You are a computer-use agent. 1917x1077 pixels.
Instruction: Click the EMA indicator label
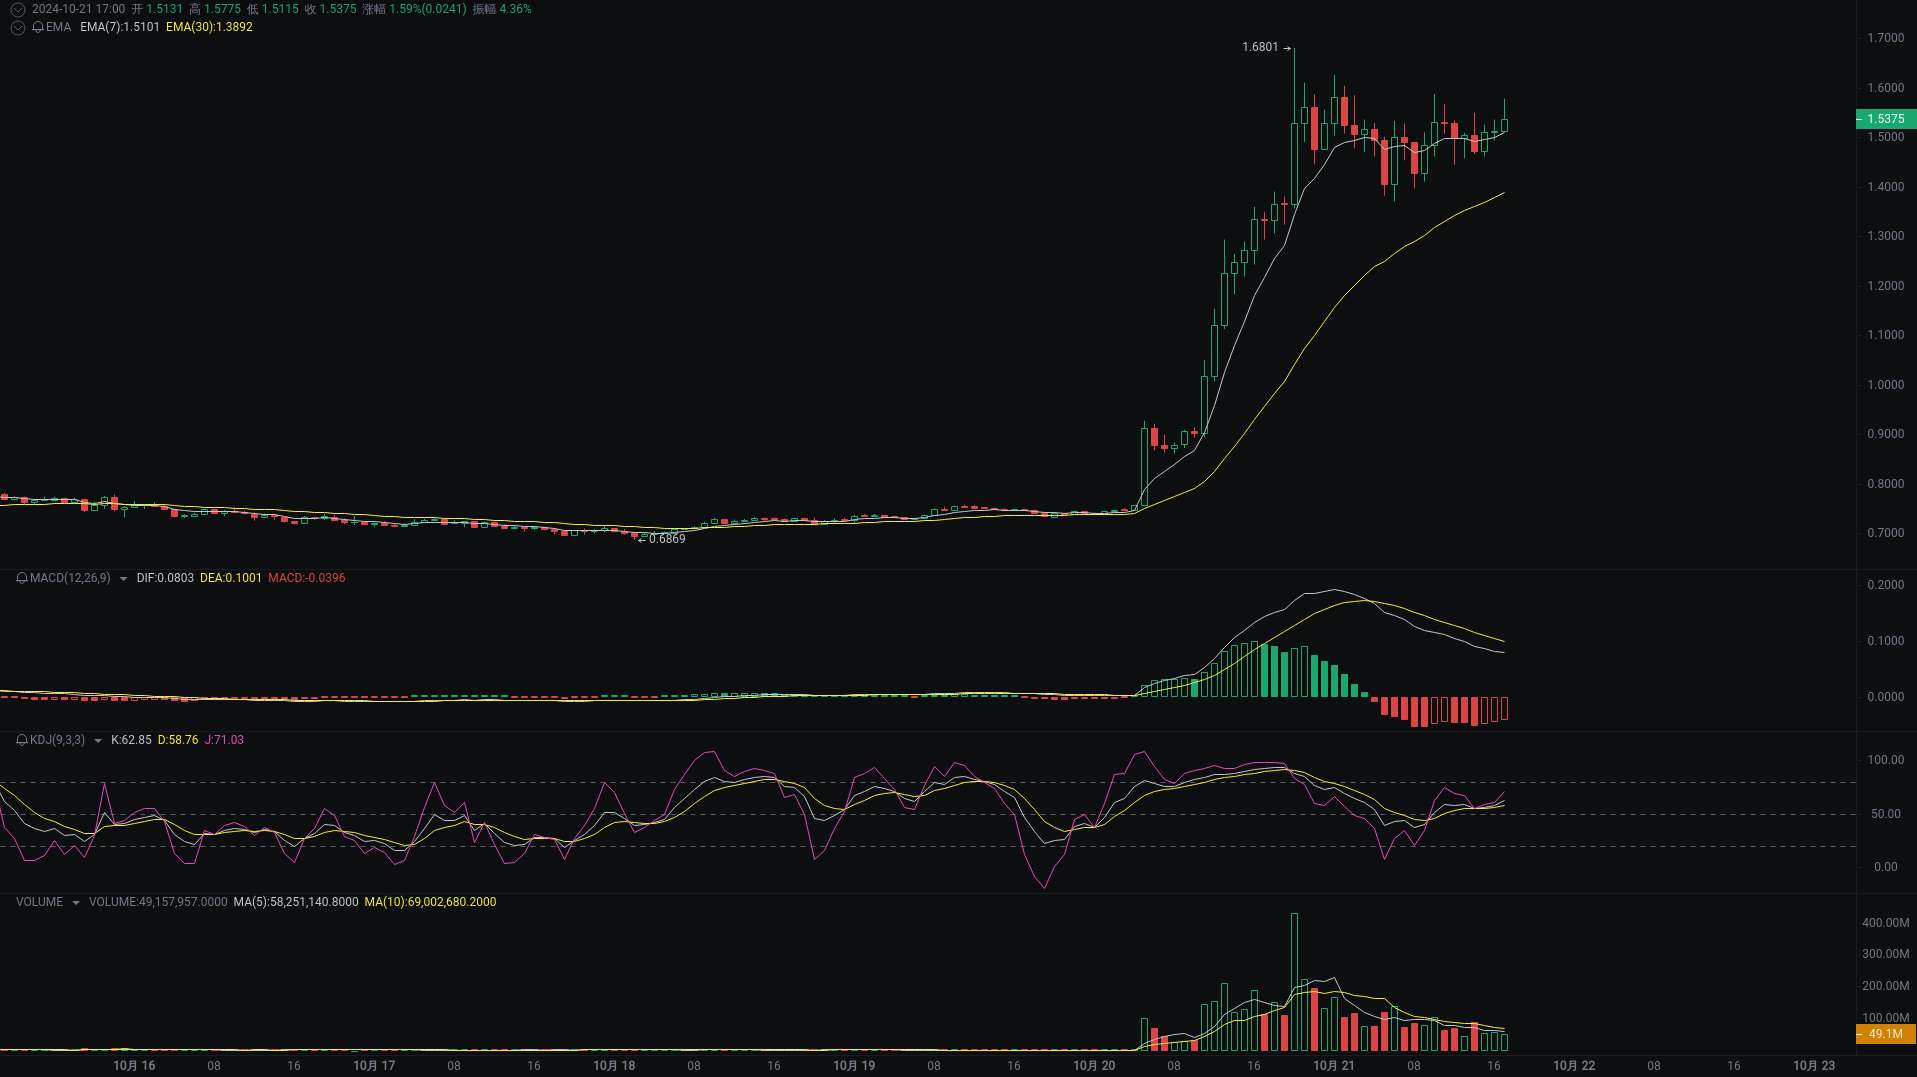pos(59,27)
